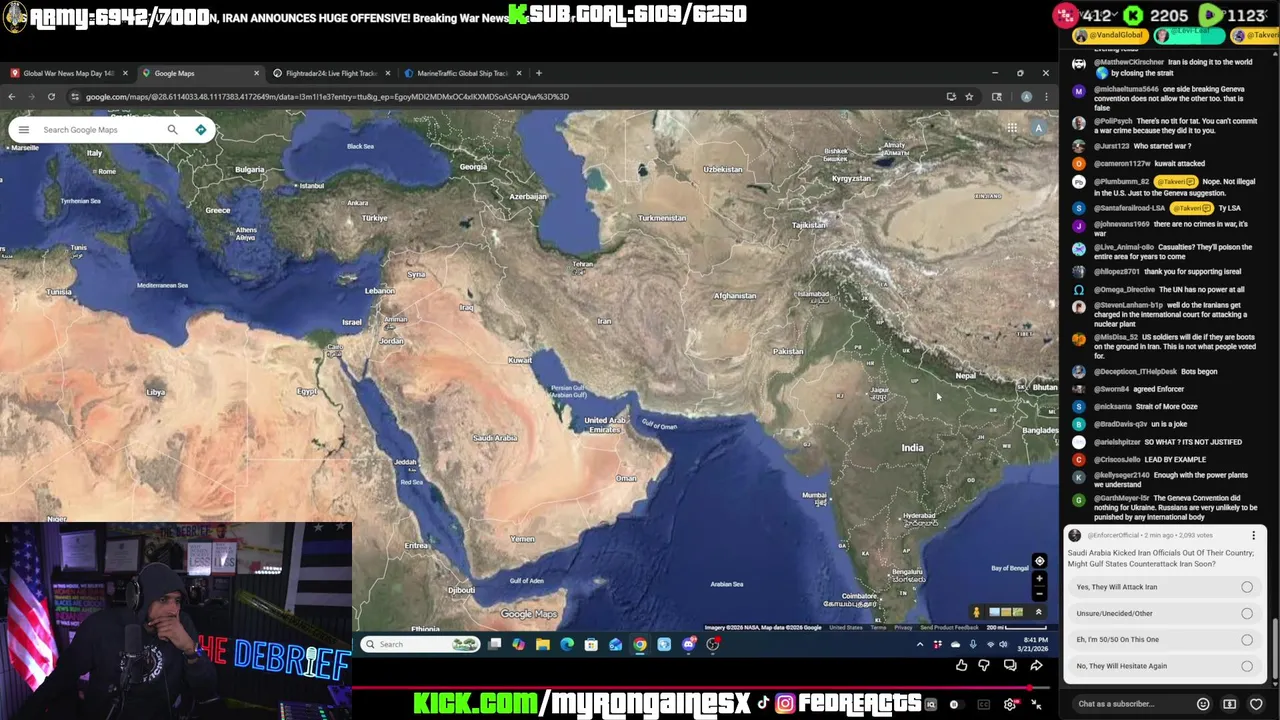1280x720 pixels.
Task: Switch to Global War News Map tab
Action: (x=68, y=73)
